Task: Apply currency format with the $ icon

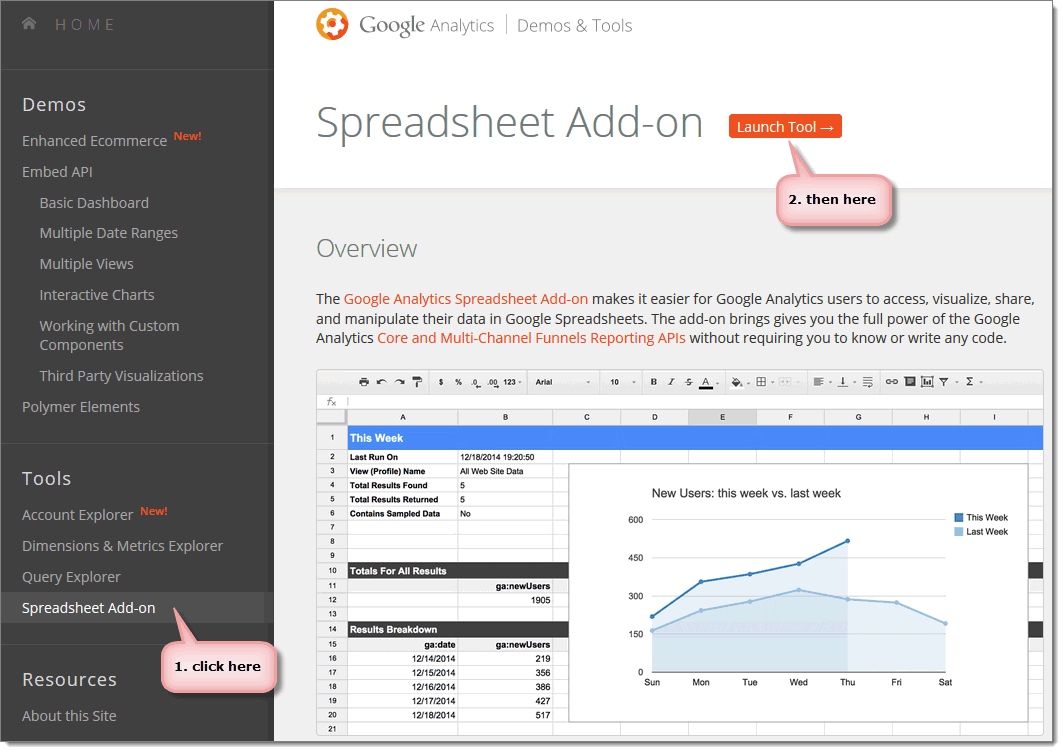Action: pos(441,382)
